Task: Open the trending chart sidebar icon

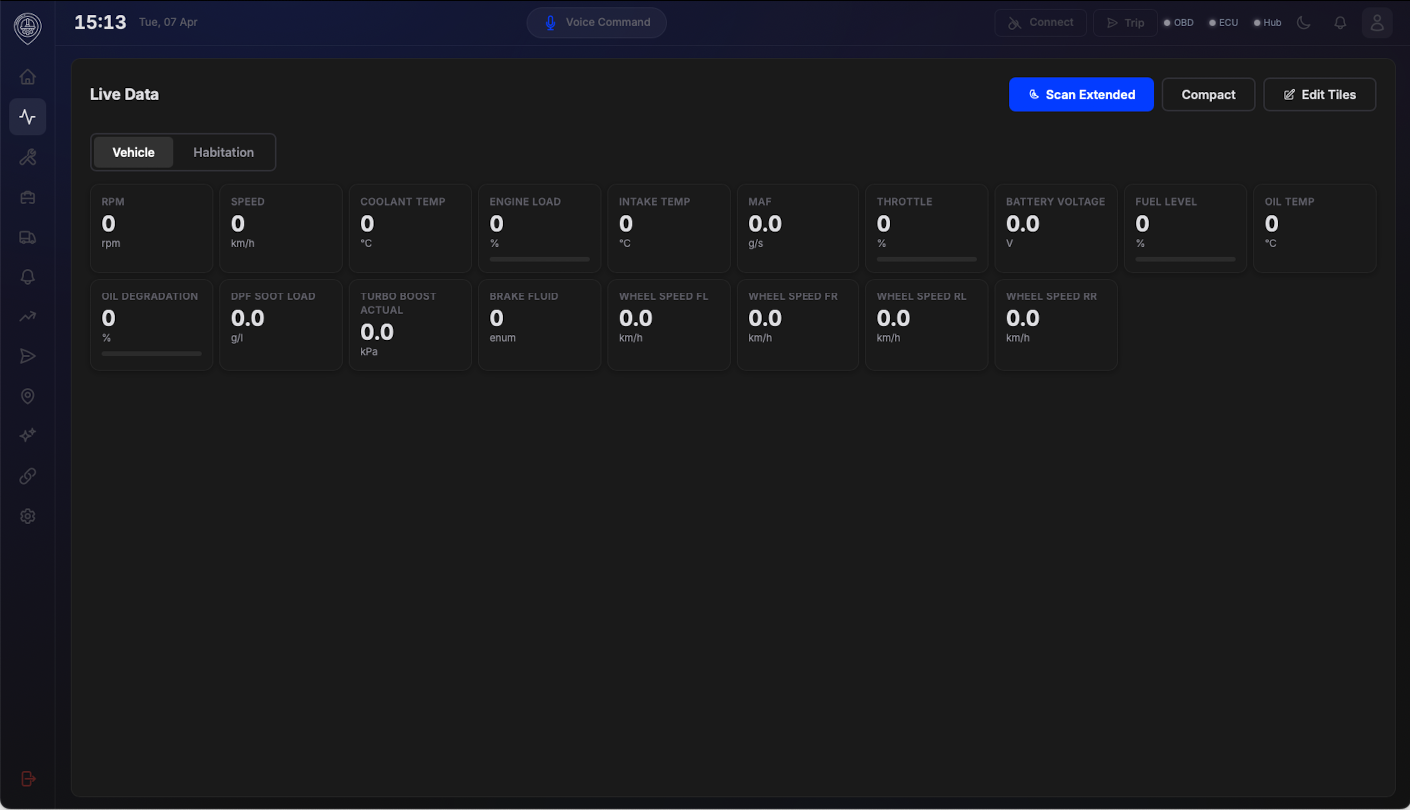Action: point(28,317)
